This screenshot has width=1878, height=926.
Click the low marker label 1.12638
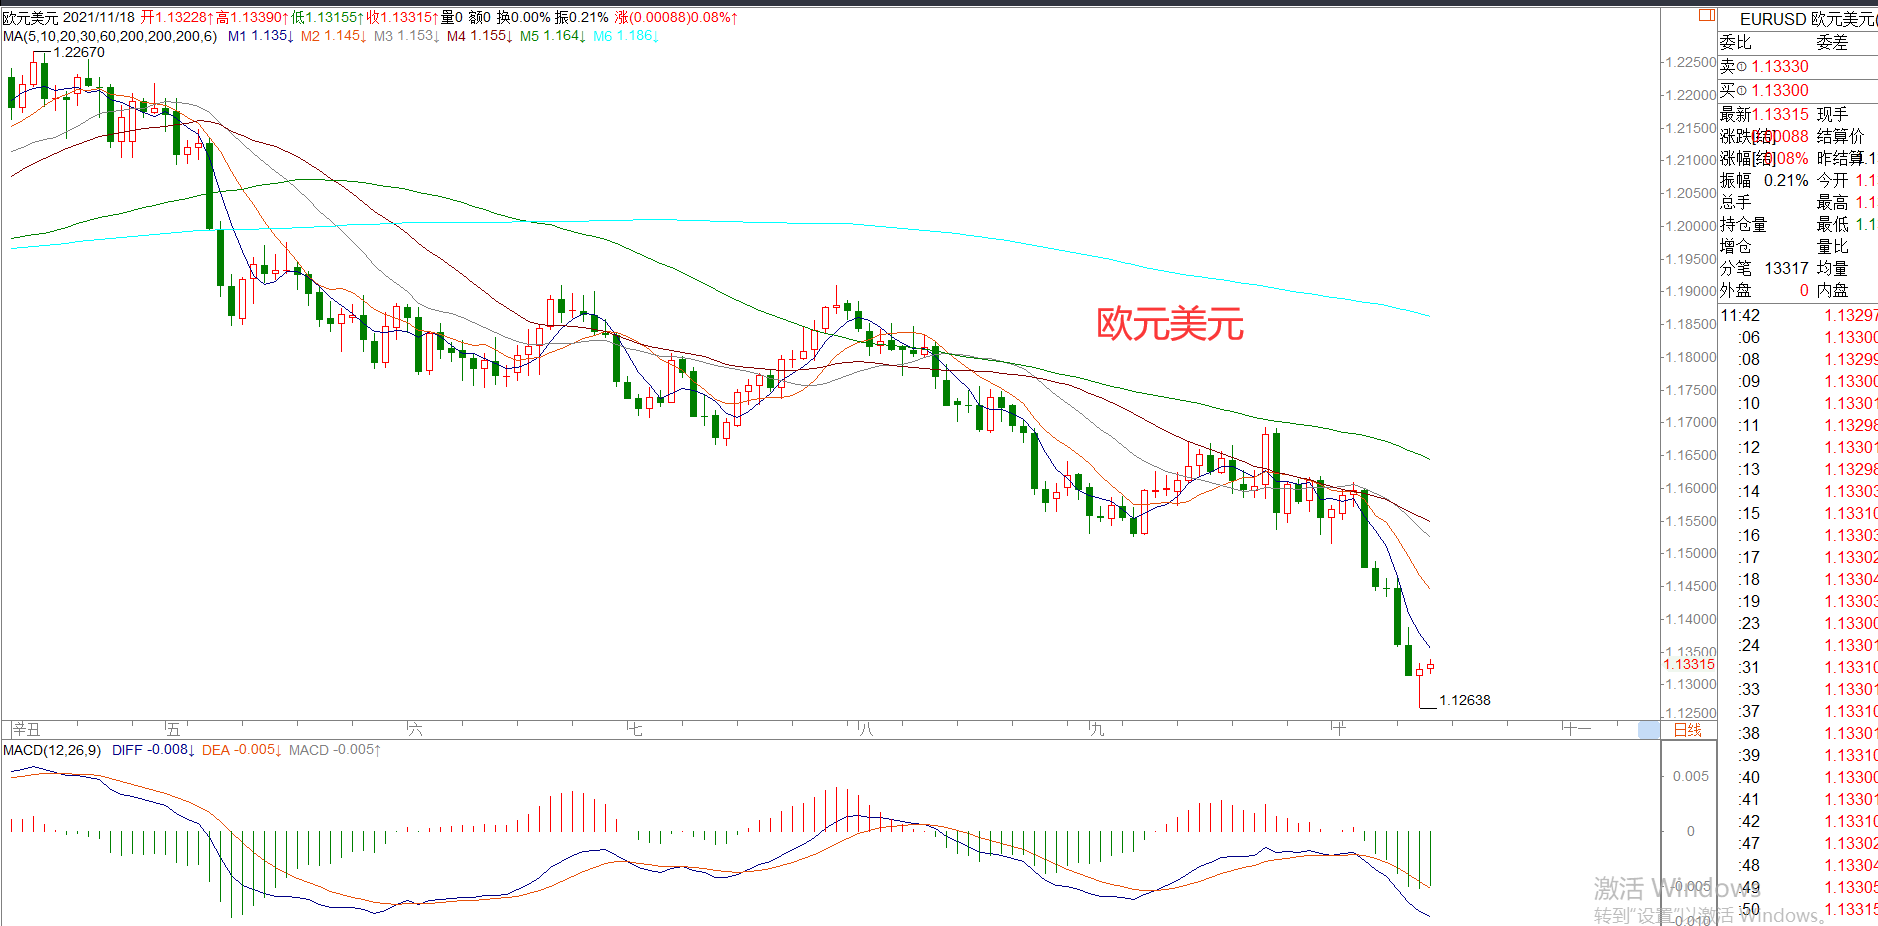(x=1465, y=700)
